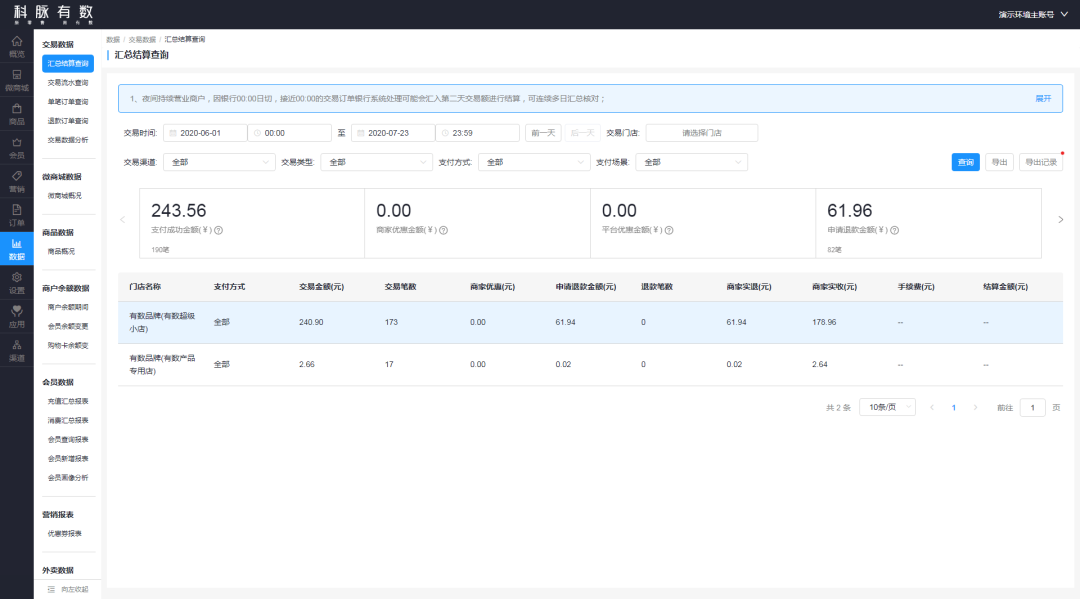Open 充值汇总报表 menu item
Screen dimensions: 1080x599
68,401
